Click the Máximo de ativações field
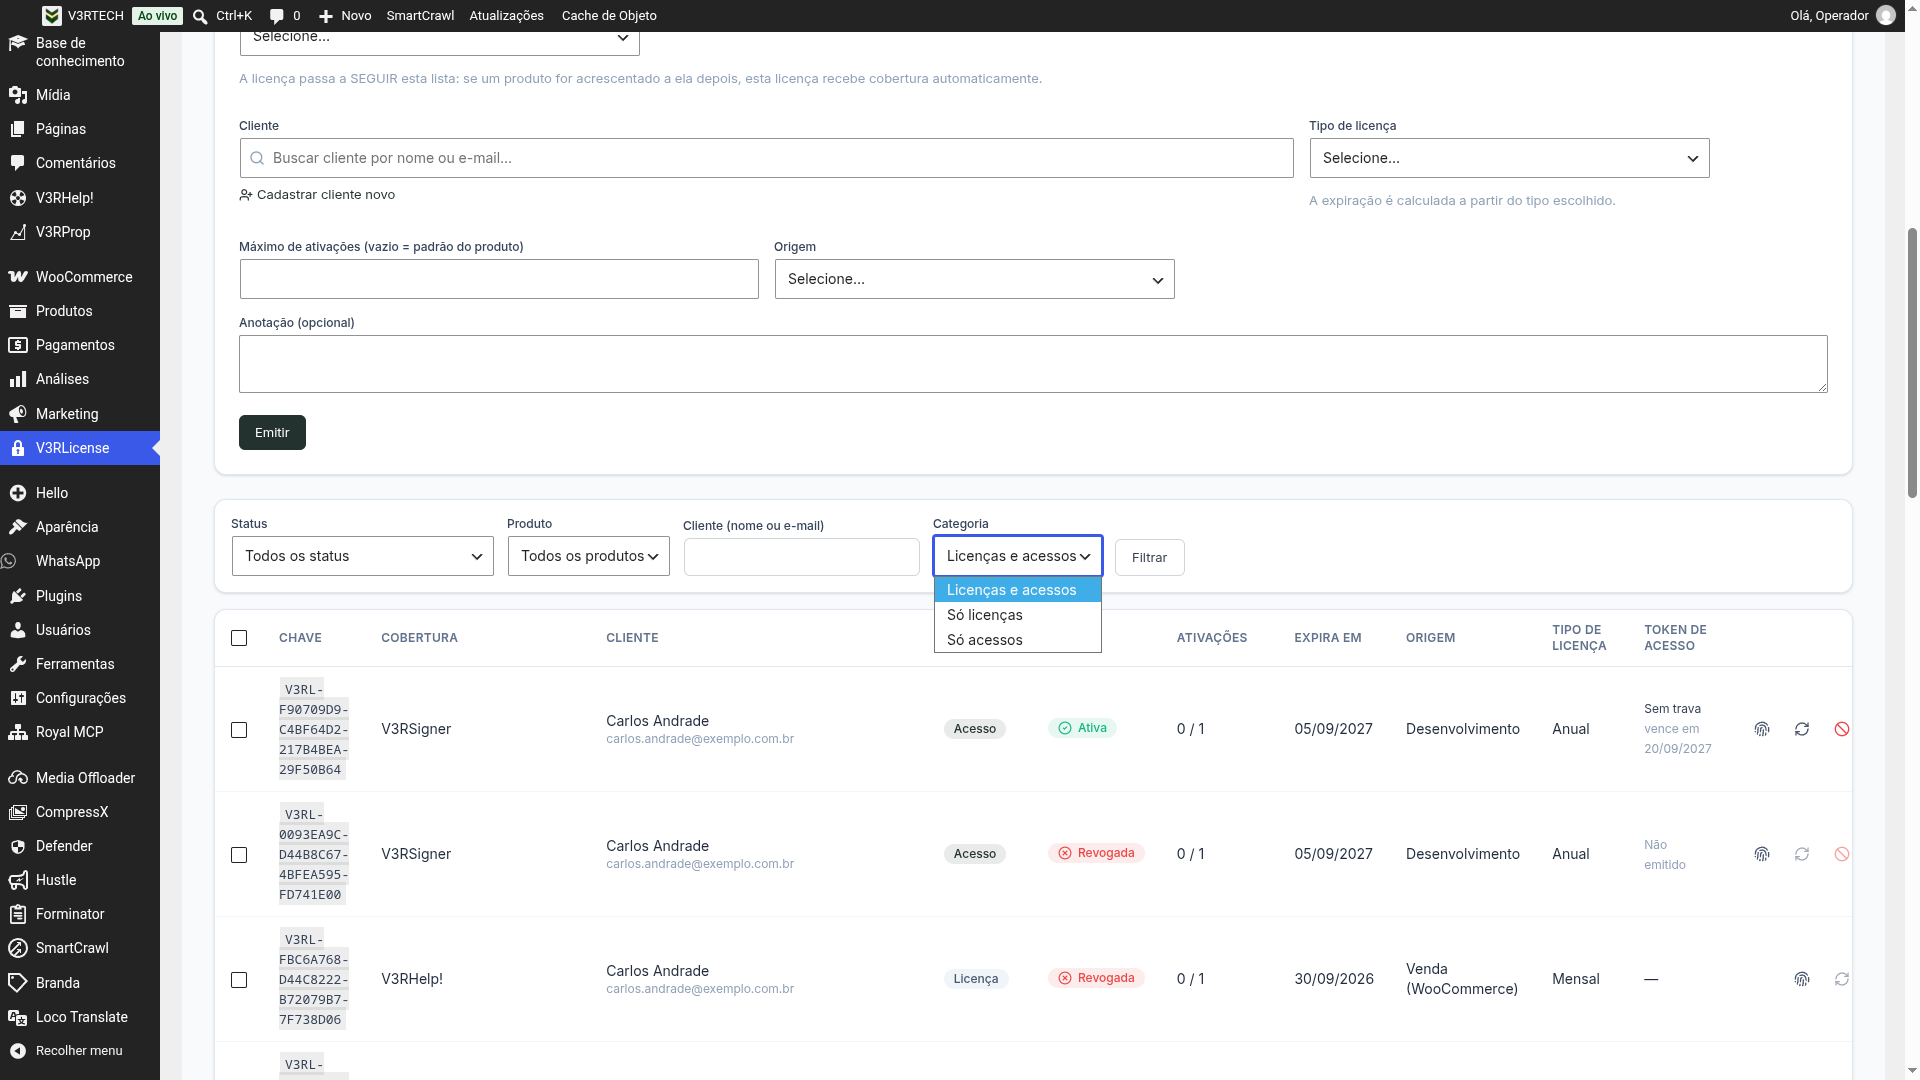Screen dimensions: 1920x1080 pyautogui.click(x=499, y=279)
